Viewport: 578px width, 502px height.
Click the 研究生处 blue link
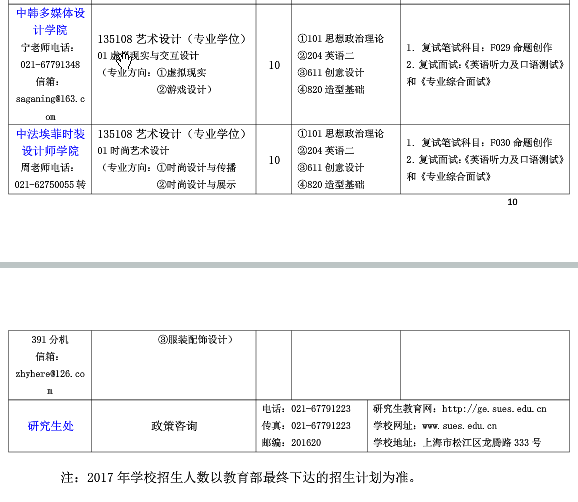(x=51, y=426)
